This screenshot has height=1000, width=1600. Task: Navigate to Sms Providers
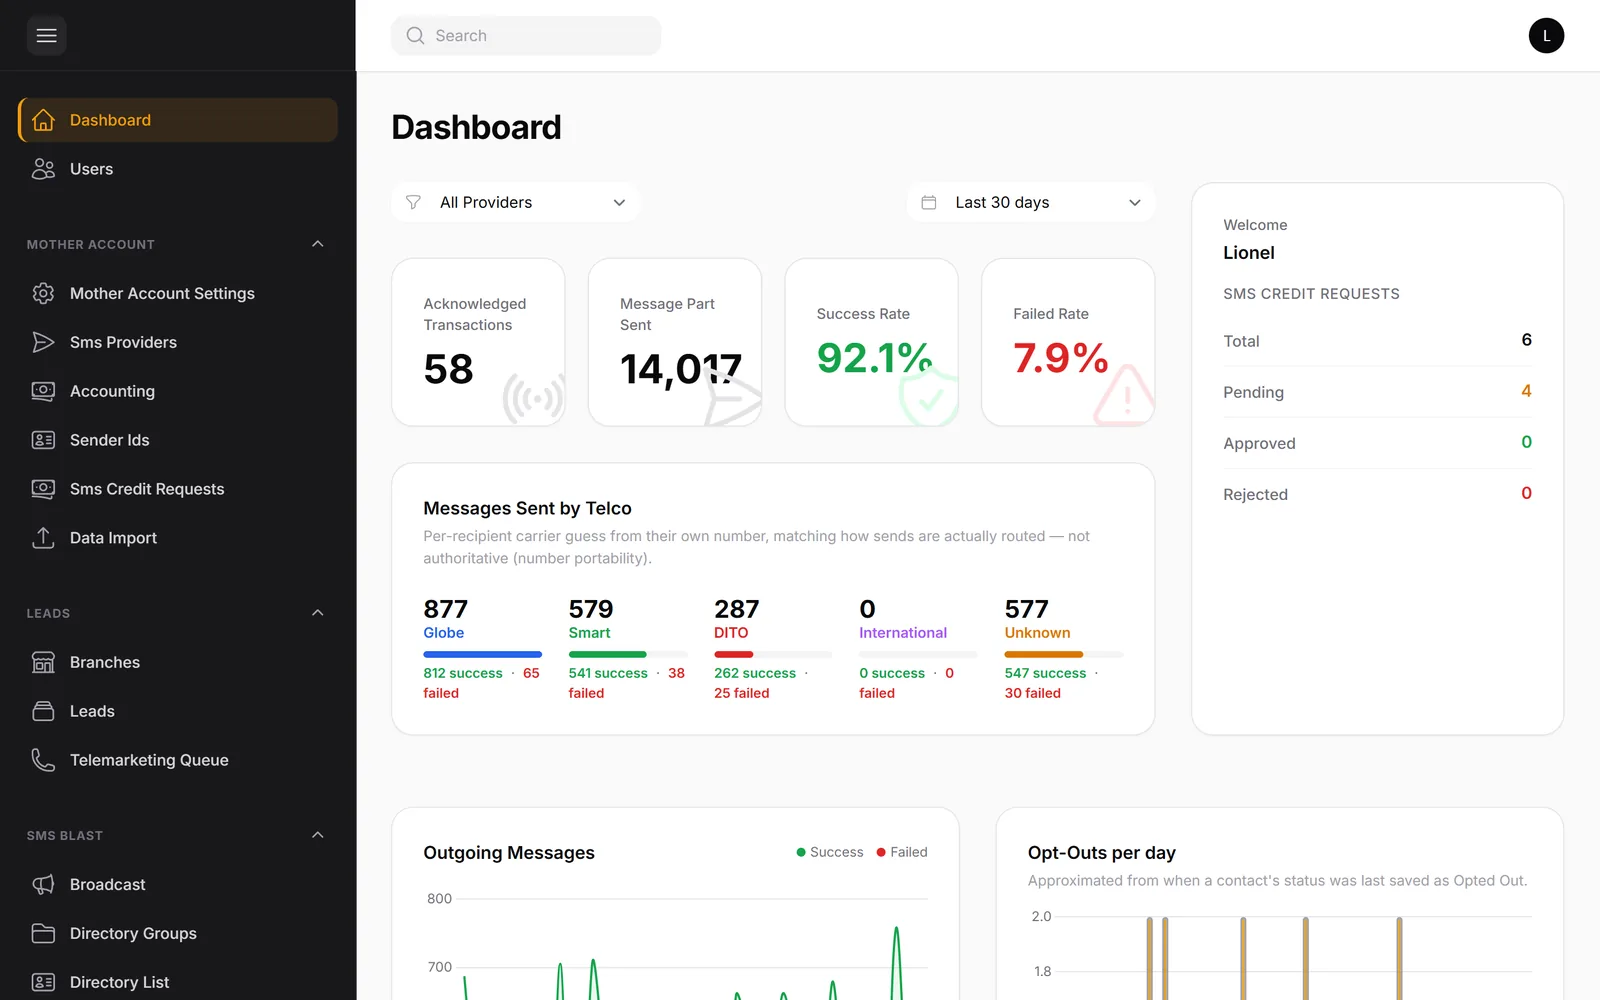178,342
